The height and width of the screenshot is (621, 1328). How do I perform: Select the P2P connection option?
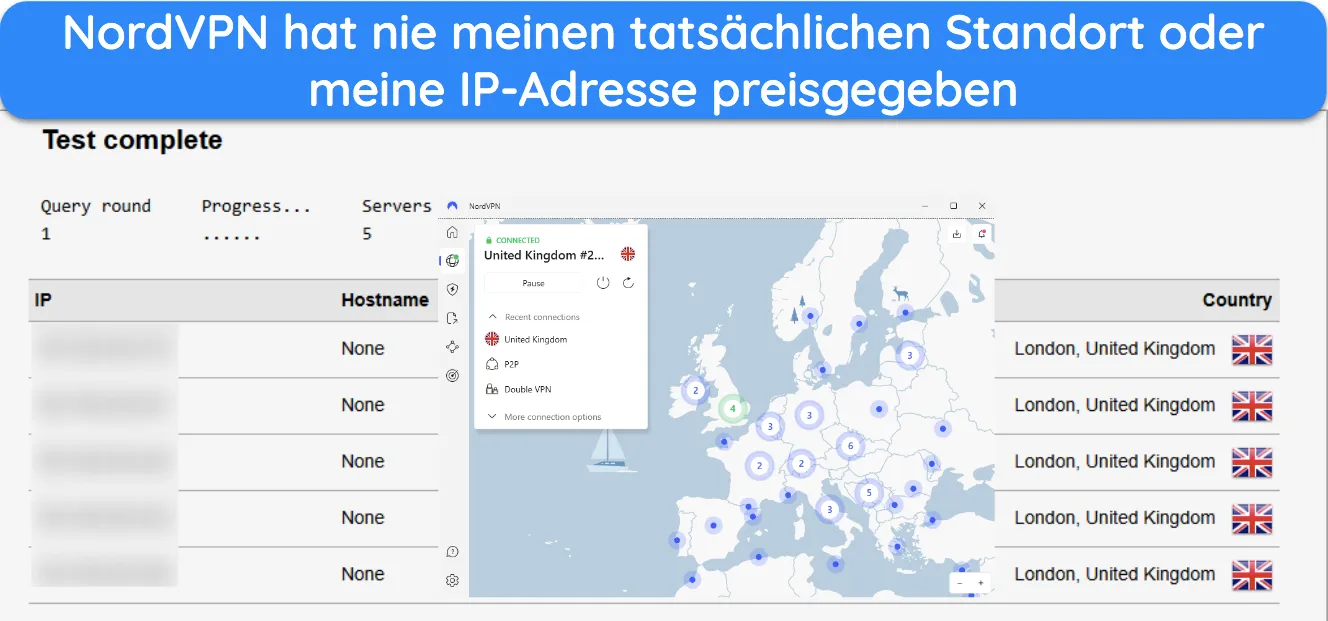pos(502,365)
